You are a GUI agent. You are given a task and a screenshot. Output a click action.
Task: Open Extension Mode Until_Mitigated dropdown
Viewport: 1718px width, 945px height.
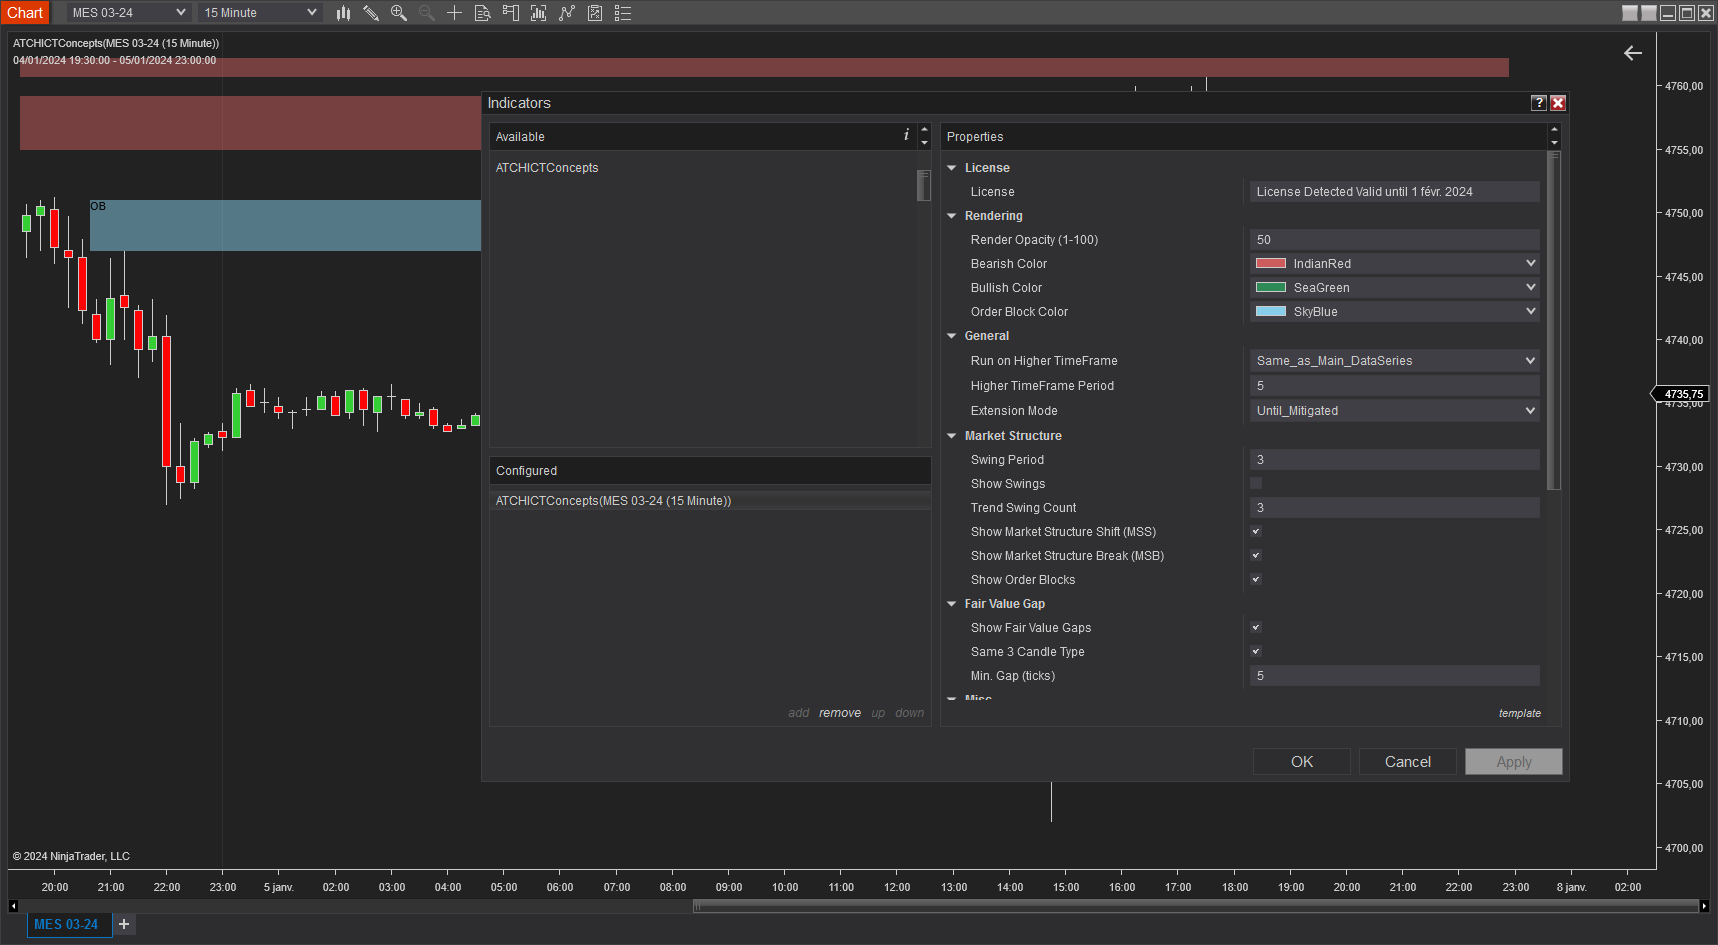click(1394, 411)
